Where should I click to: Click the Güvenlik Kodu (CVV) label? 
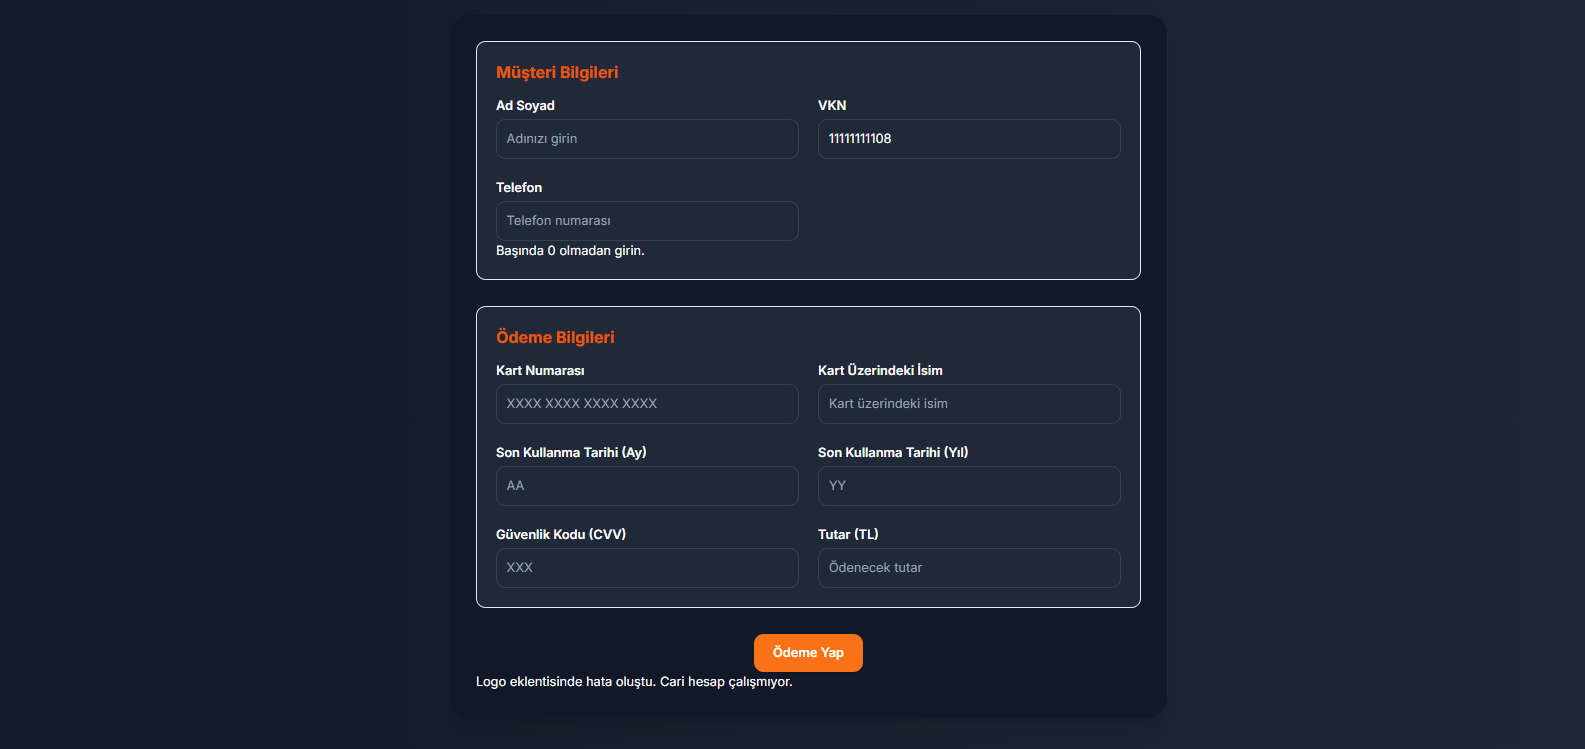pyautogui.click(x=561, y=535)
